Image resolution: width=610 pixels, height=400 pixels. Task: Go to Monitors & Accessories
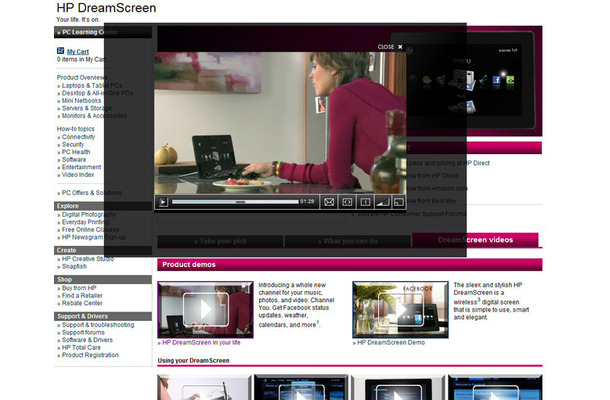(x=94, y=116)
